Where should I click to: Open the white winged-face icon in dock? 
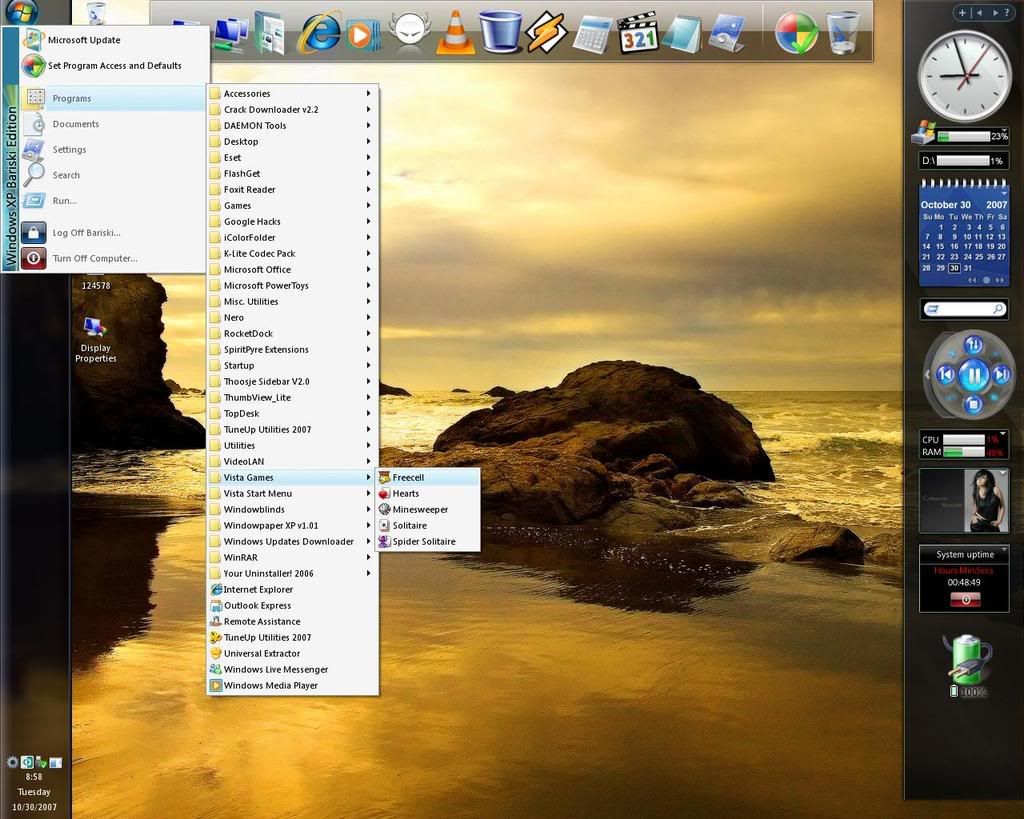410,30
